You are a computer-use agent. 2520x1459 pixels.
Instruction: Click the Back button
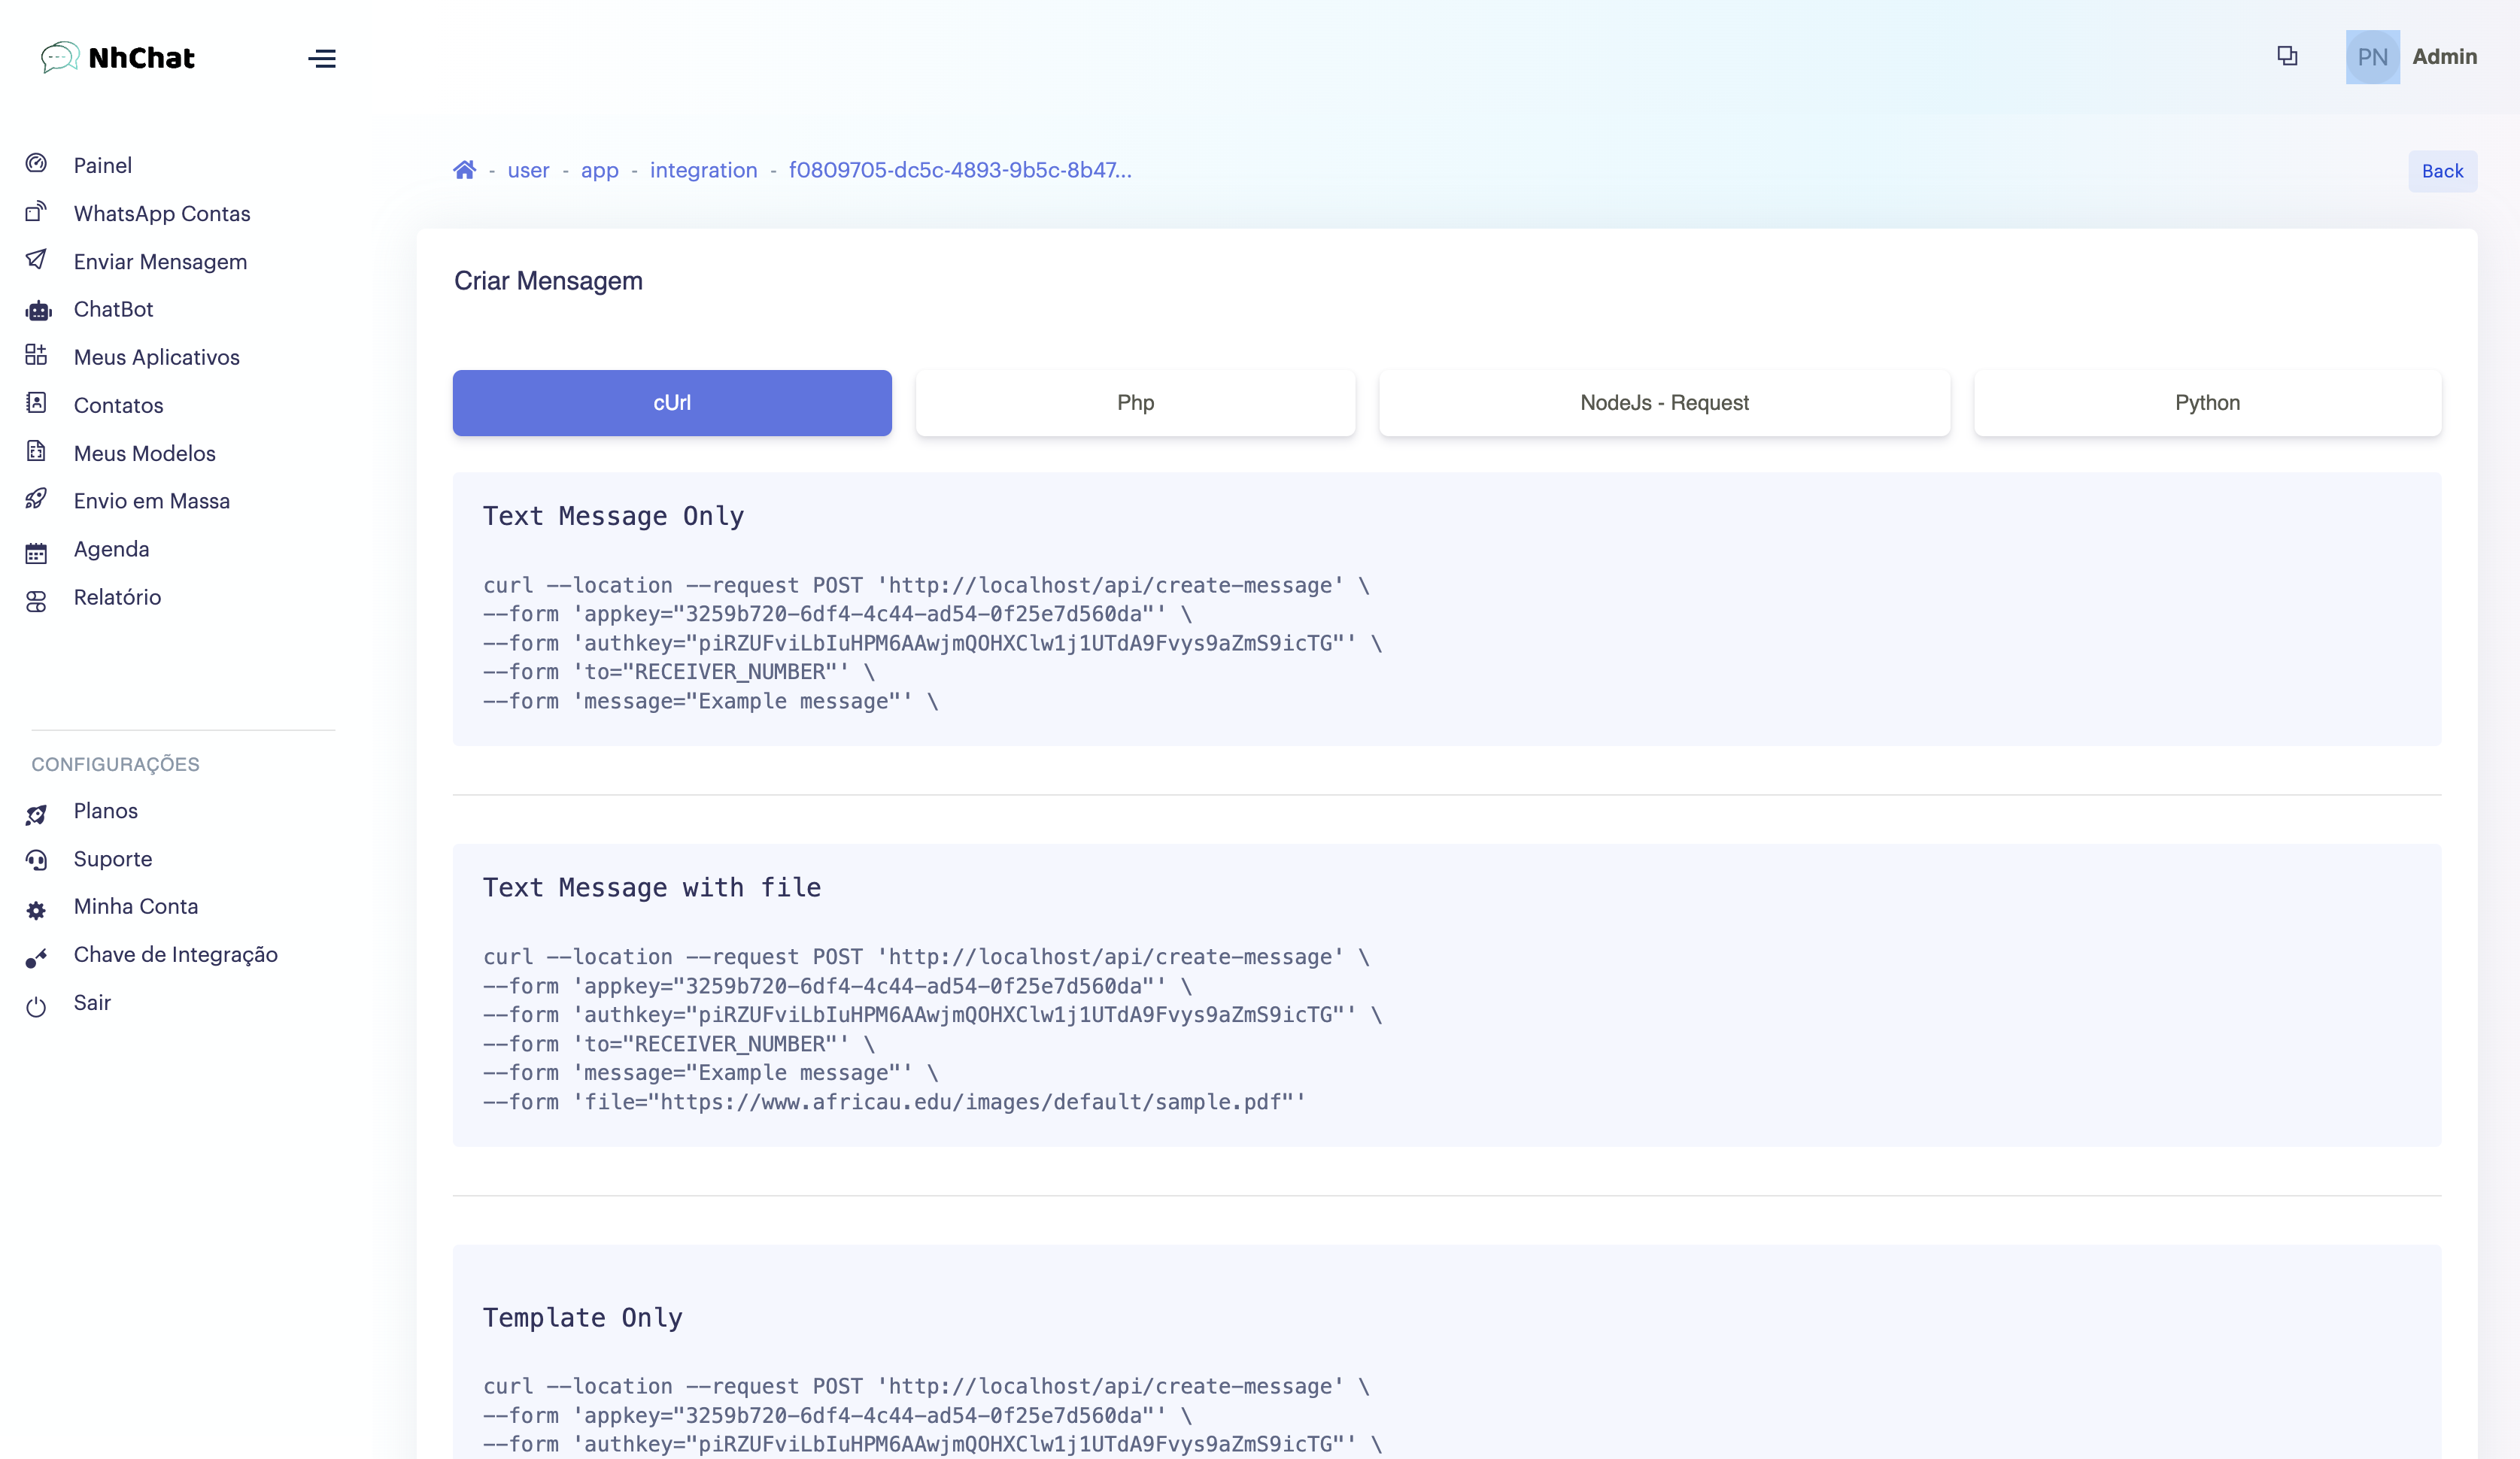tap(2442, 171)
